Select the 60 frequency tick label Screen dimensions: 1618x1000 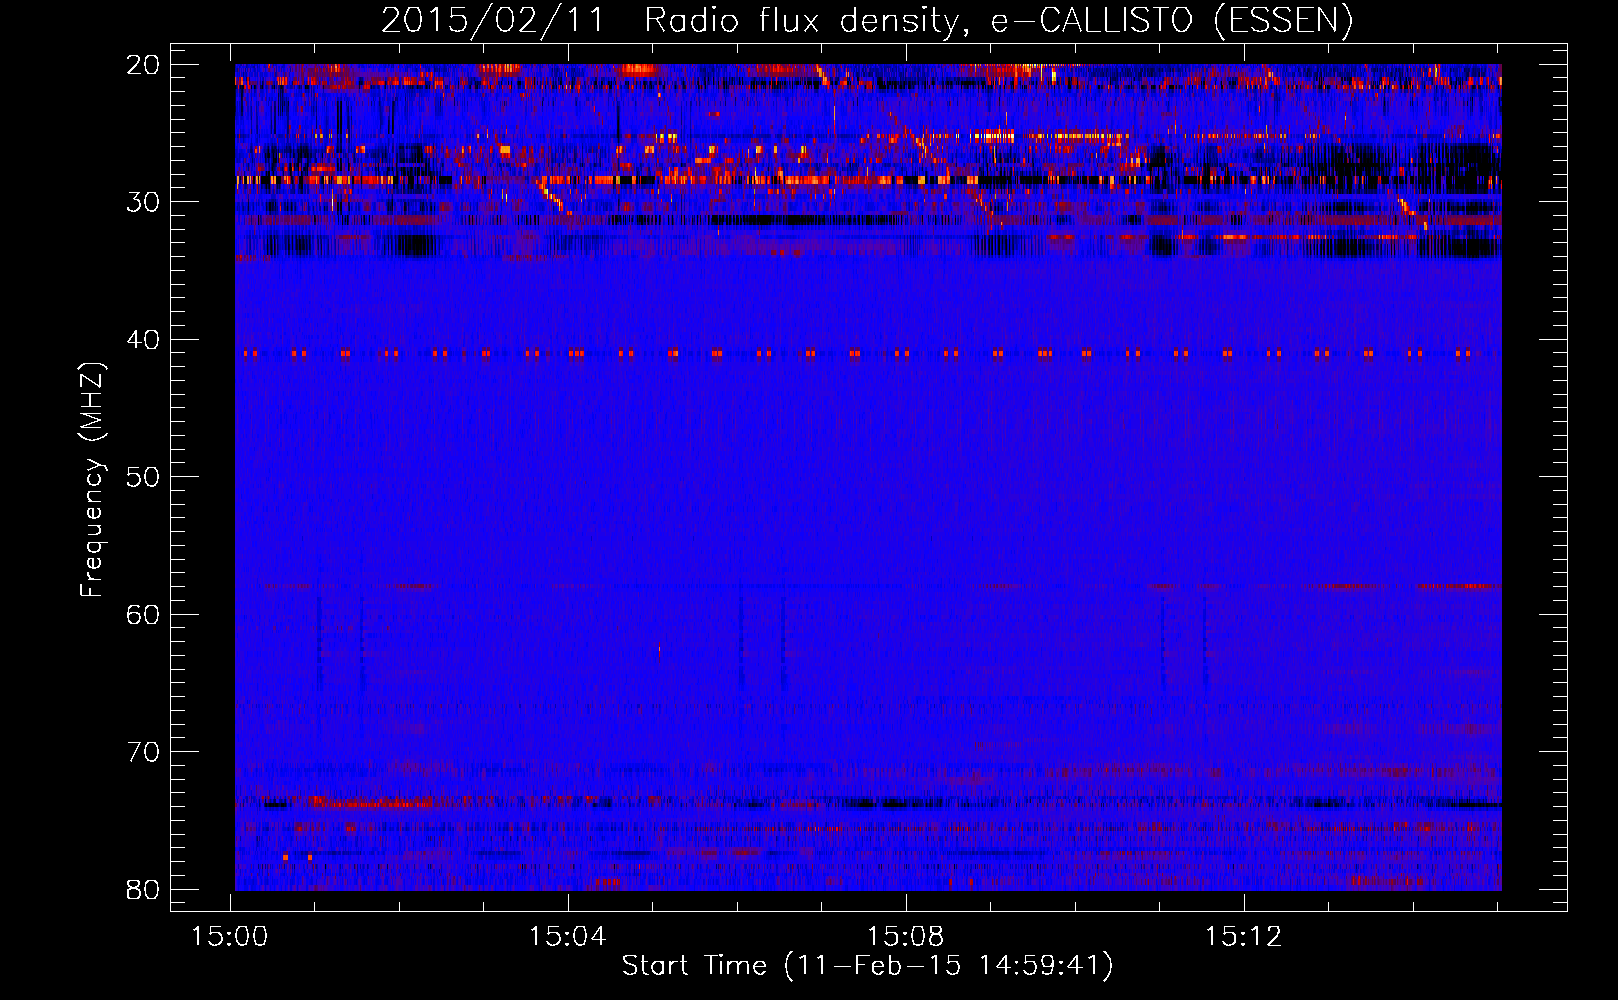[144, 614]
